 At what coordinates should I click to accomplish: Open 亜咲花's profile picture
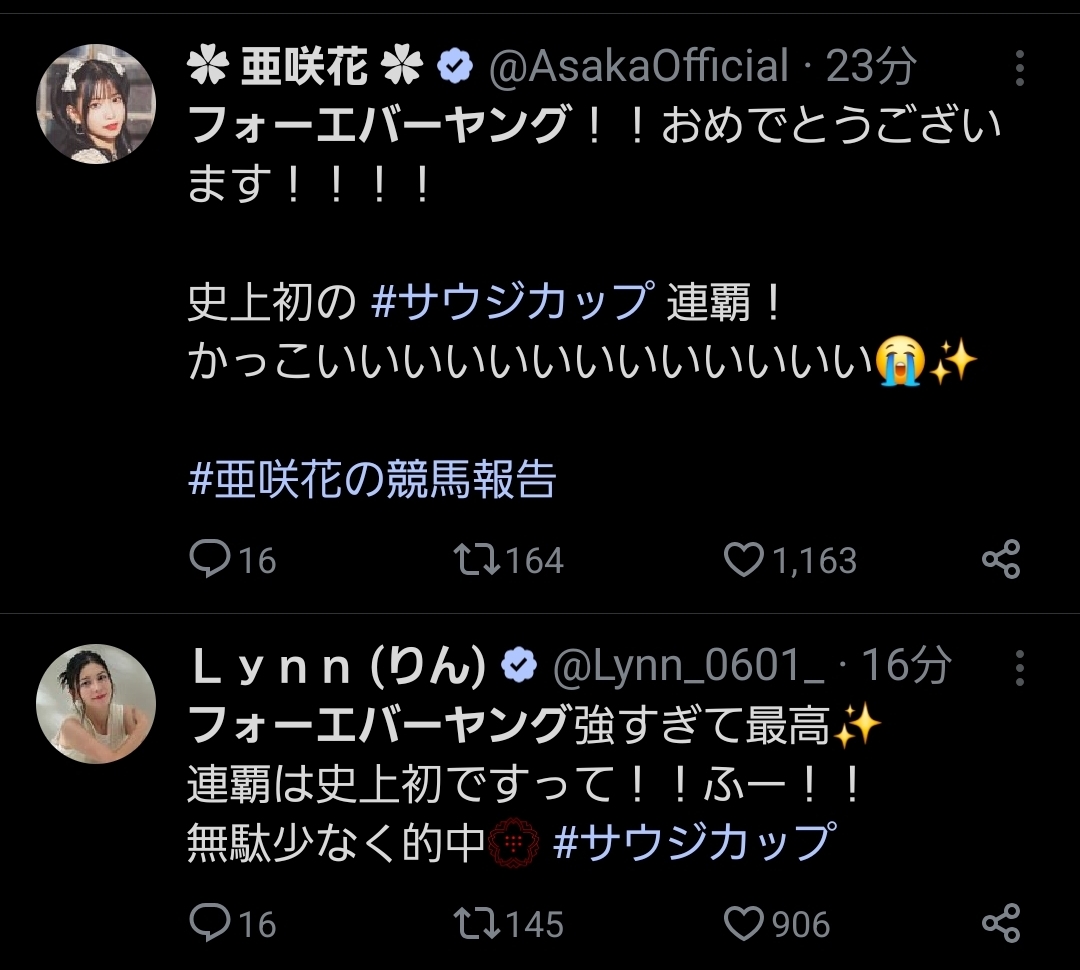pos(96,104)
